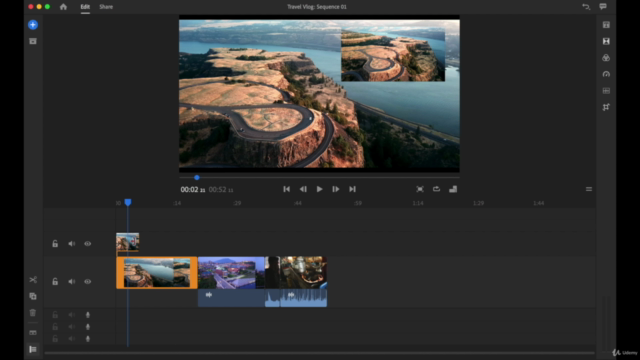Click the third audio track's microphone
The width and height of the screenshot is (640, 360).
88,339
